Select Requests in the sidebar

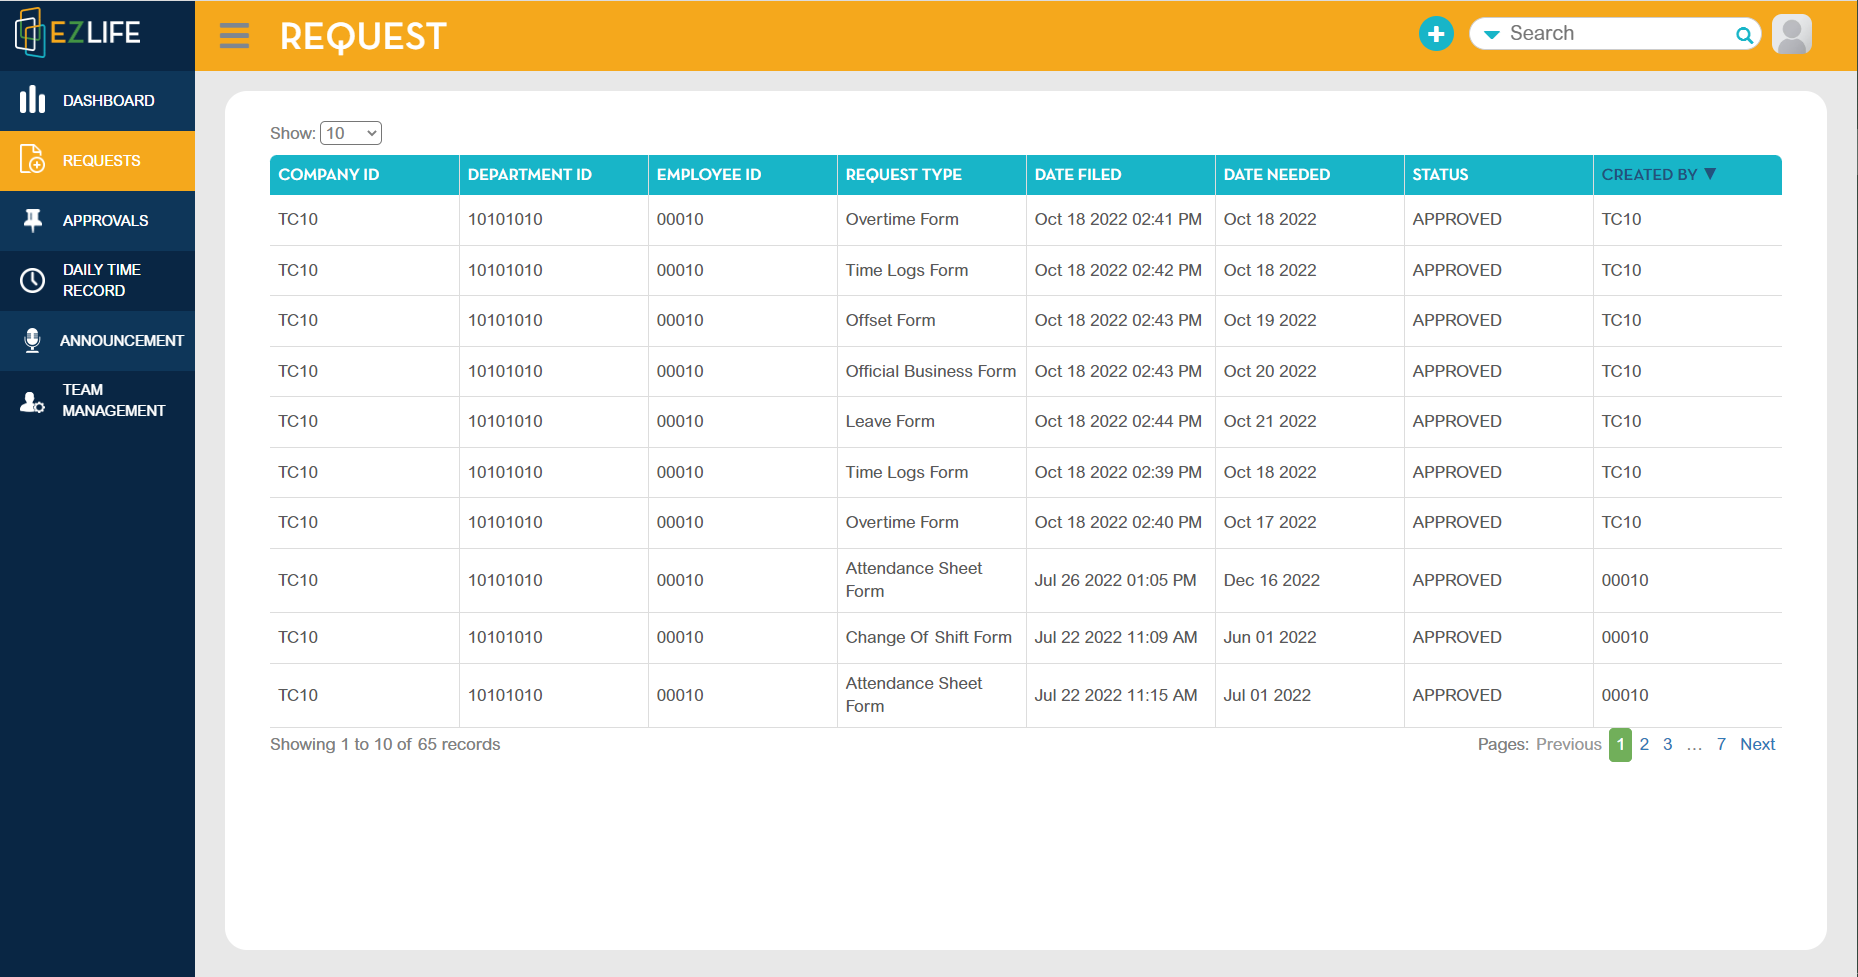click(x=97, y=160)
